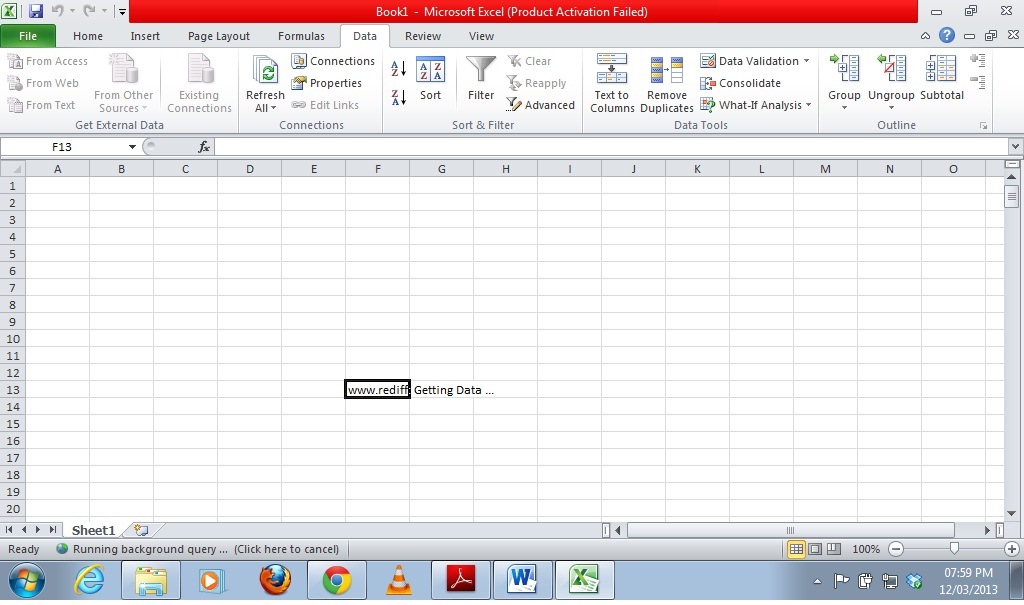Sort Z to A descending
The width and height of the screenshot is (1024, 605).
click(399, 98)
